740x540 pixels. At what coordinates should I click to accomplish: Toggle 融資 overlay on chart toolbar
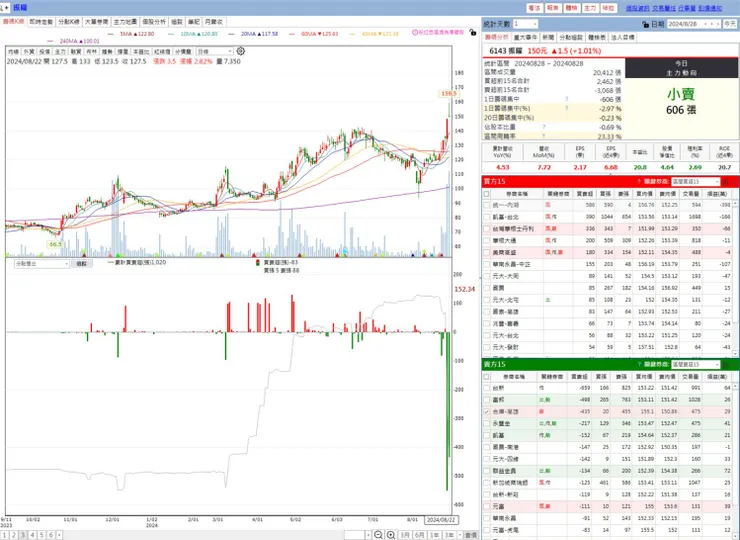click(76, 51)
